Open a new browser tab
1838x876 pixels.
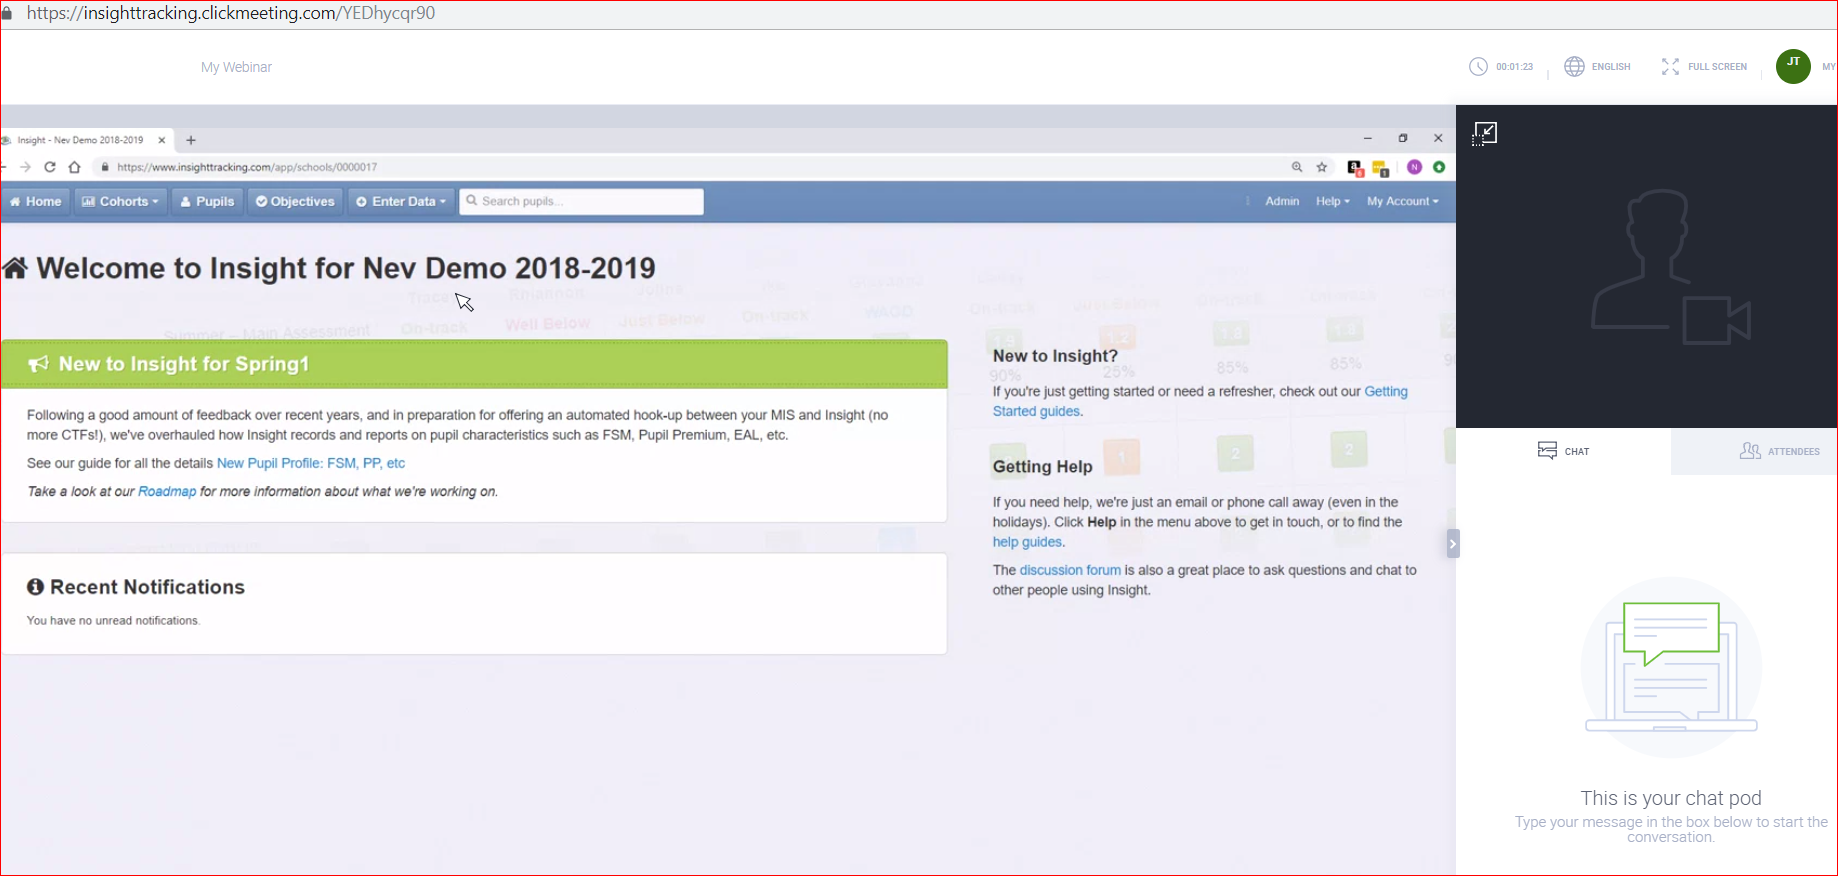point(191,140)
